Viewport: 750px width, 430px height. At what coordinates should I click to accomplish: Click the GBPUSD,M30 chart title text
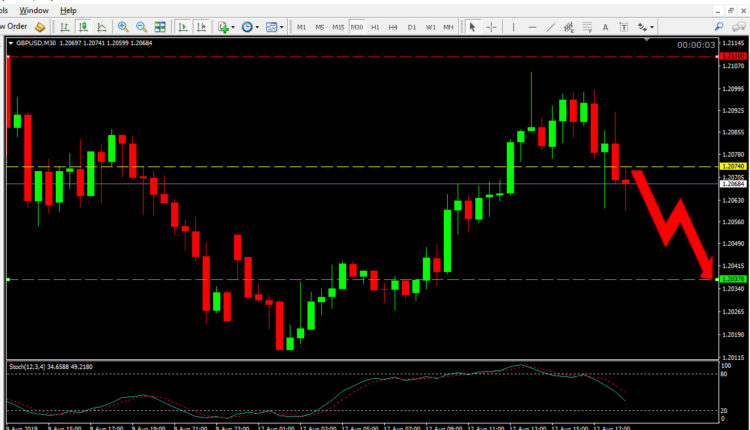click(x=36, y=43)
